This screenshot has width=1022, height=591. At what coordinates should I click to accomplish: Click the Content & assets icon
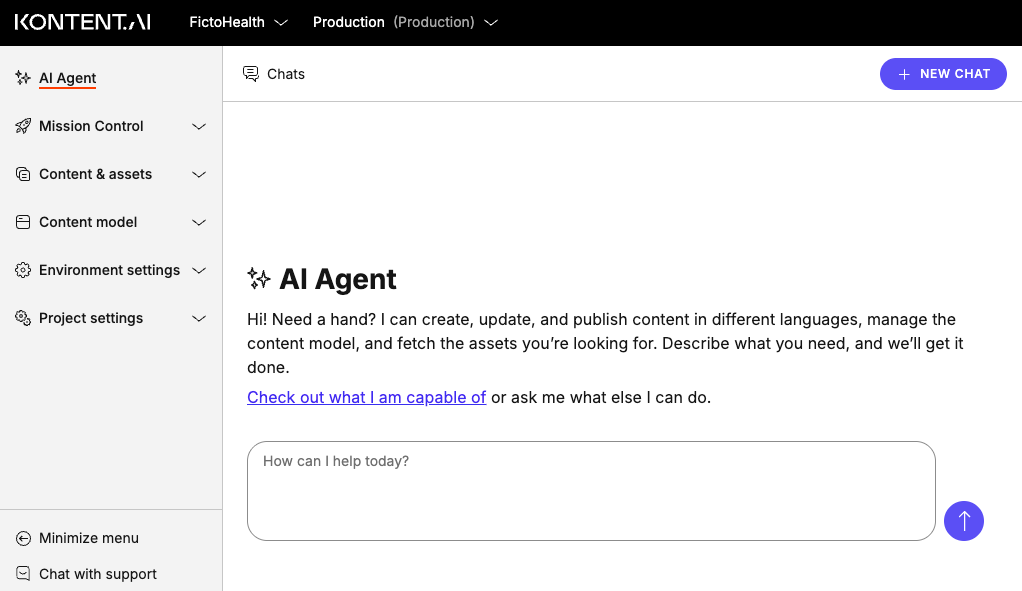tap(22, 174)
